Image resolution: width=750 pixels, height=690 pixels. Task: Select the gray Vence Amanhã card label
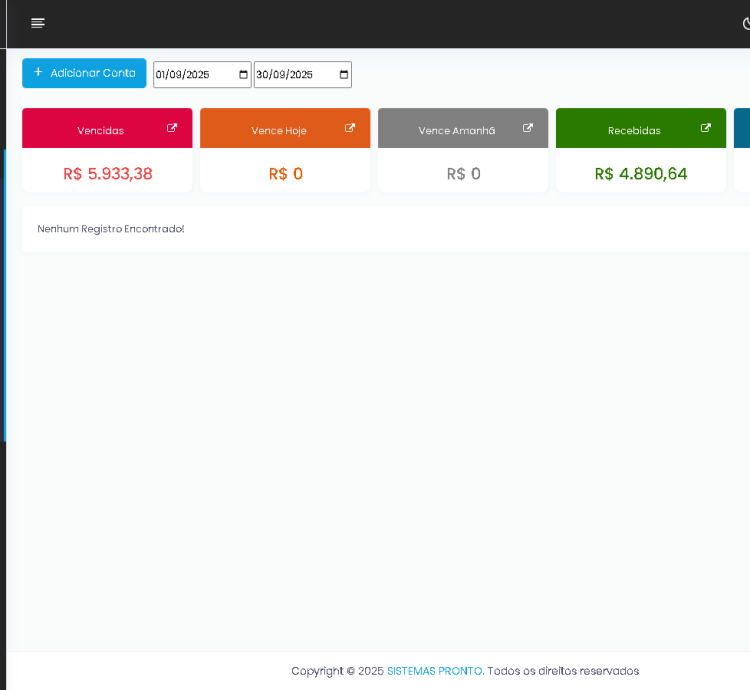(x=456, y=131)
